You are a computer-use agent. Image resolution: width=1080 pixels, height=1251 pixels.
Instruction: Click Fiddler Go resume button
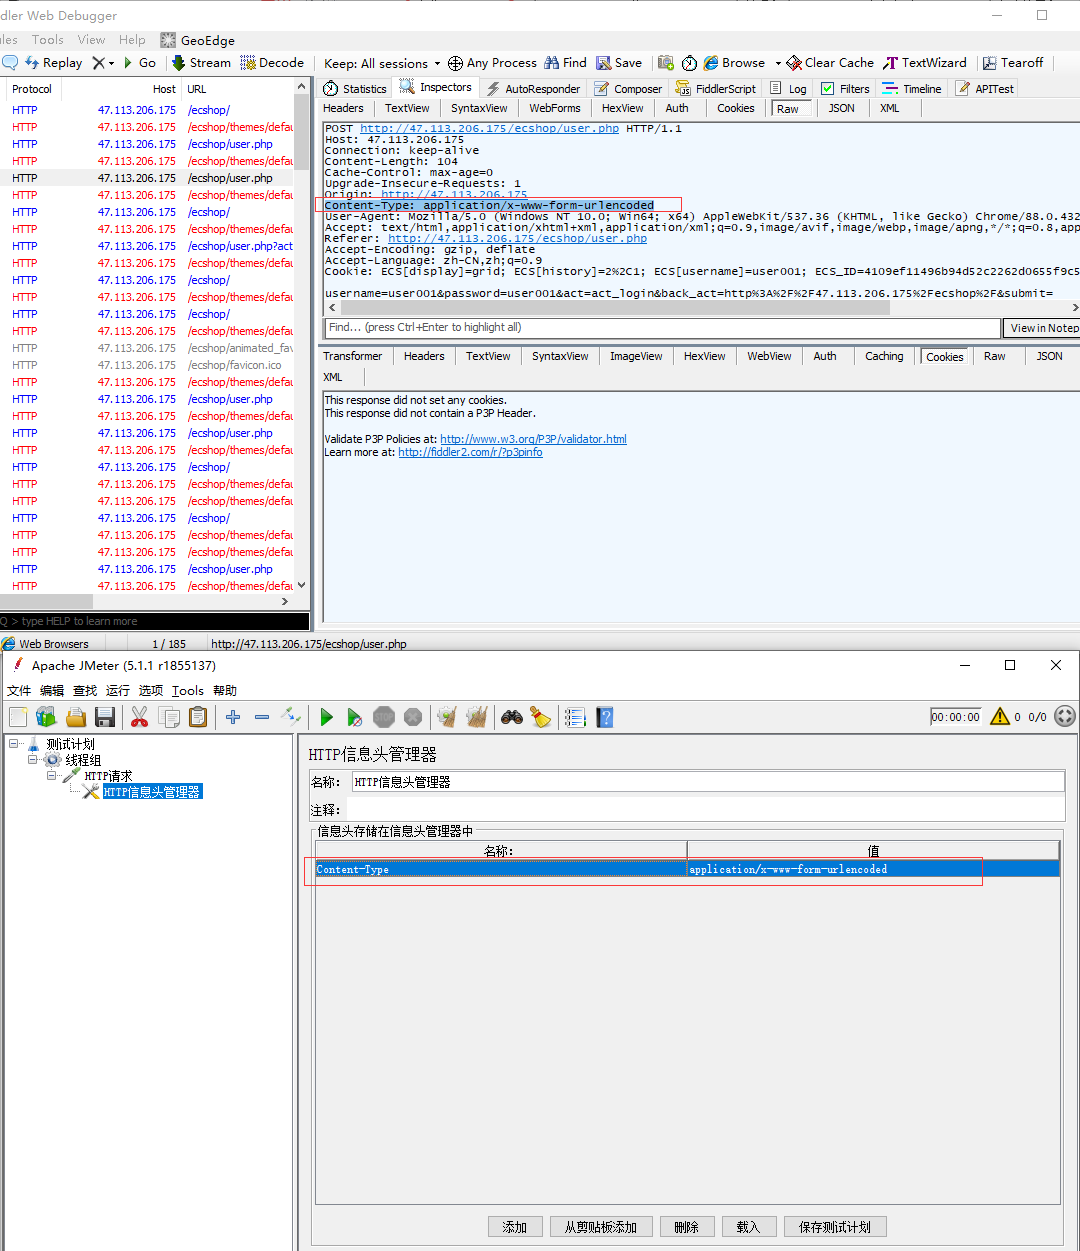pos(139,62)
